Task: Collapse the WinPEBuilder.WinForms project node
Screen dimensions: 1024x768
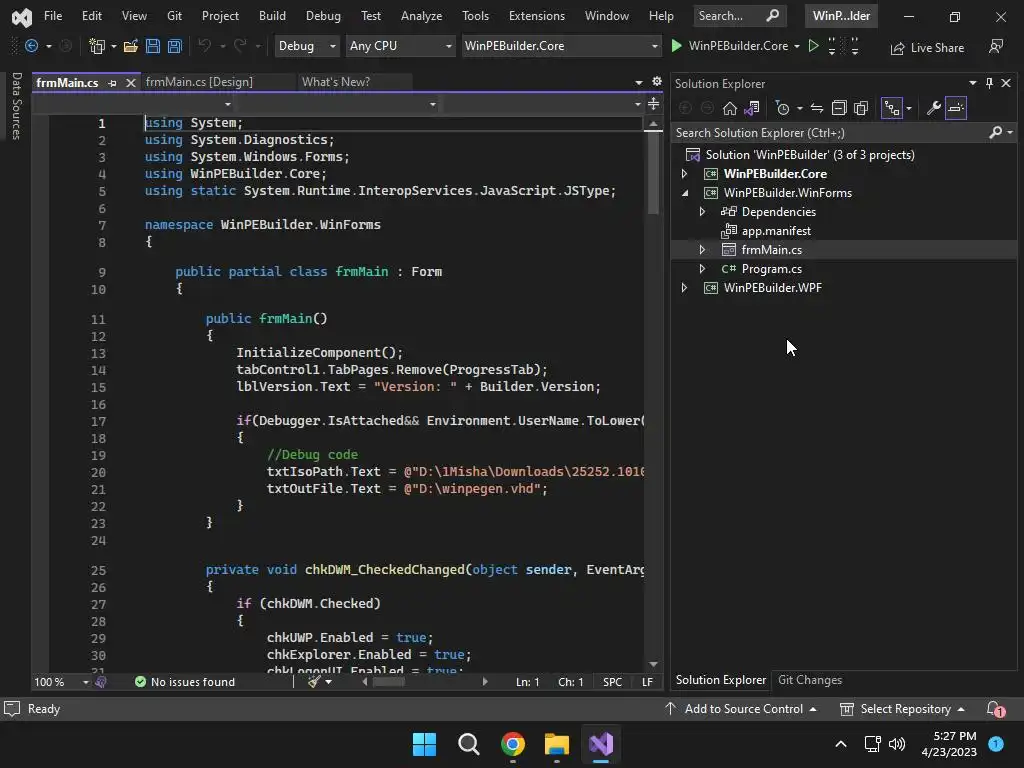Action: pyautogui.click(x=684, y=193)
